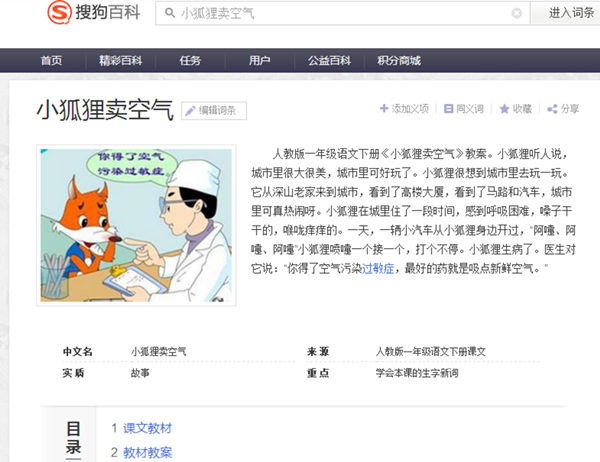600x462 pixels.
Task: Jump to contents entry 教材教案
Action: tap(147, 452)
